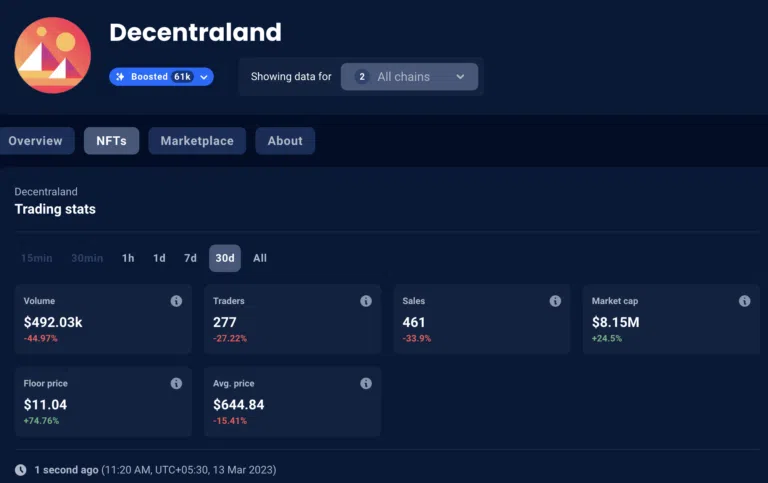Click the info icon on Market cap card
768x483 pixels.
[744, 301]
